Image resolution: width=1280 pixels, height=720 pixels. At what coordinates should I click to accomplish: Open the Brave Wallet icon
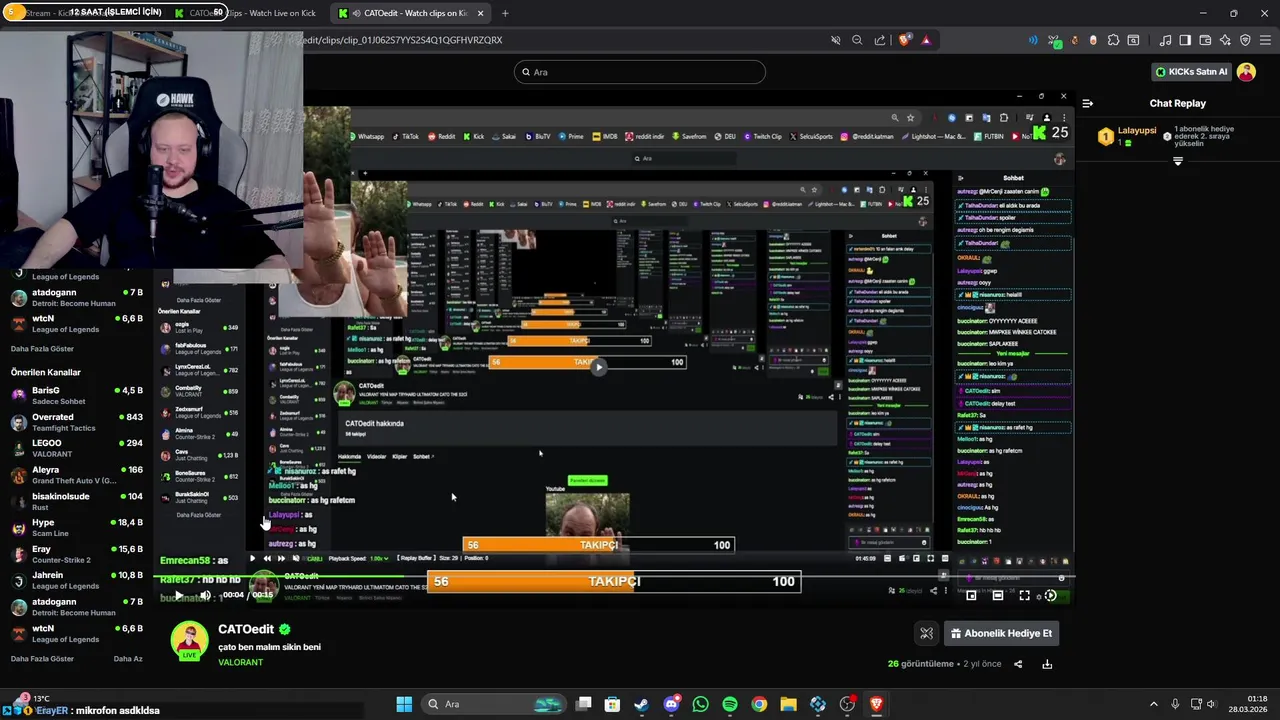1205,40
